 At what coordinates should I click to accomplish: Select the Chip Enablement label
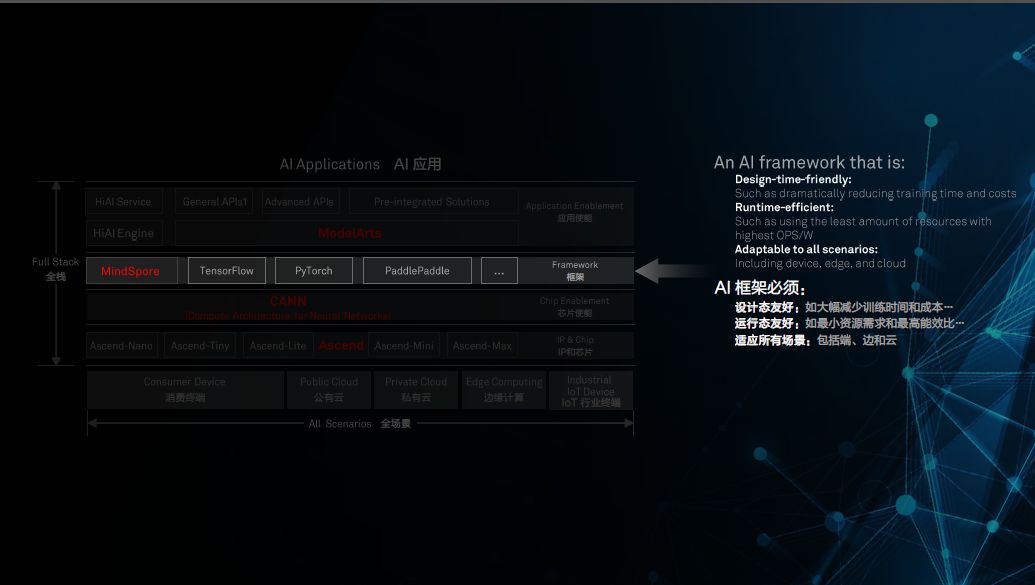coord(574,306)
